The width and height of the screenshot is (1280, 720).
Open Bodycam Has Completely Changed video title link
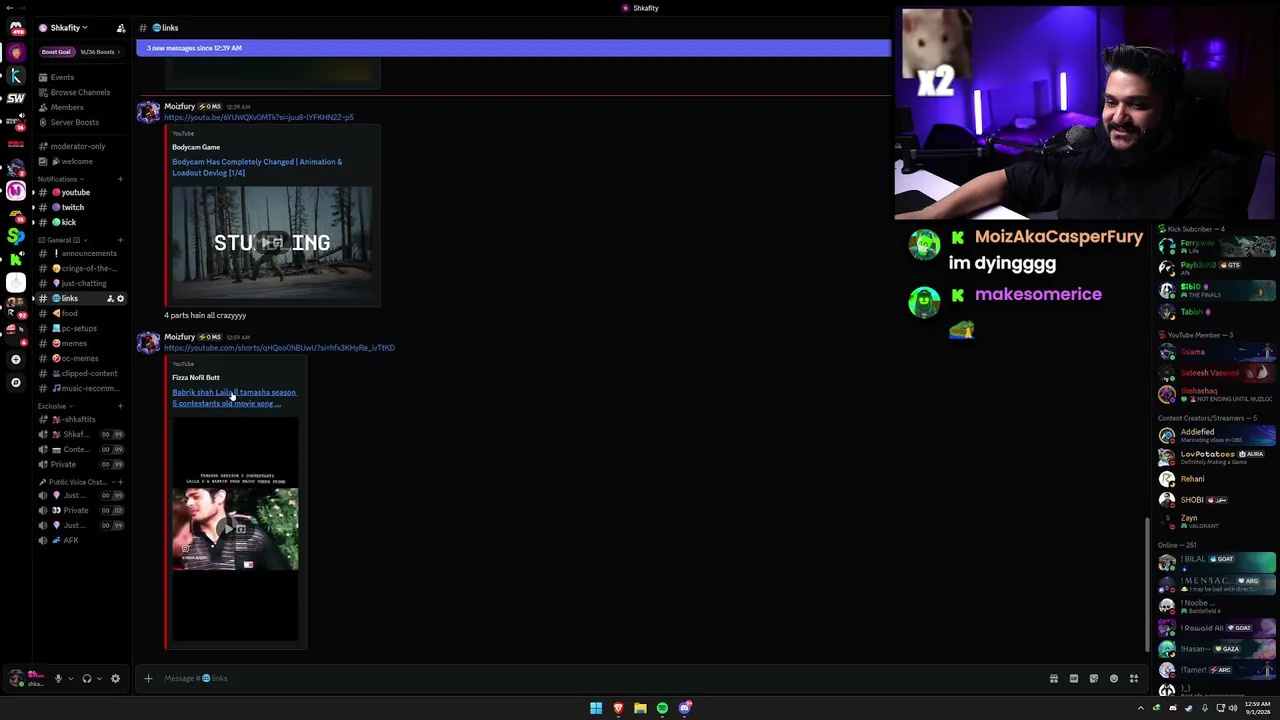coord(257,167)
